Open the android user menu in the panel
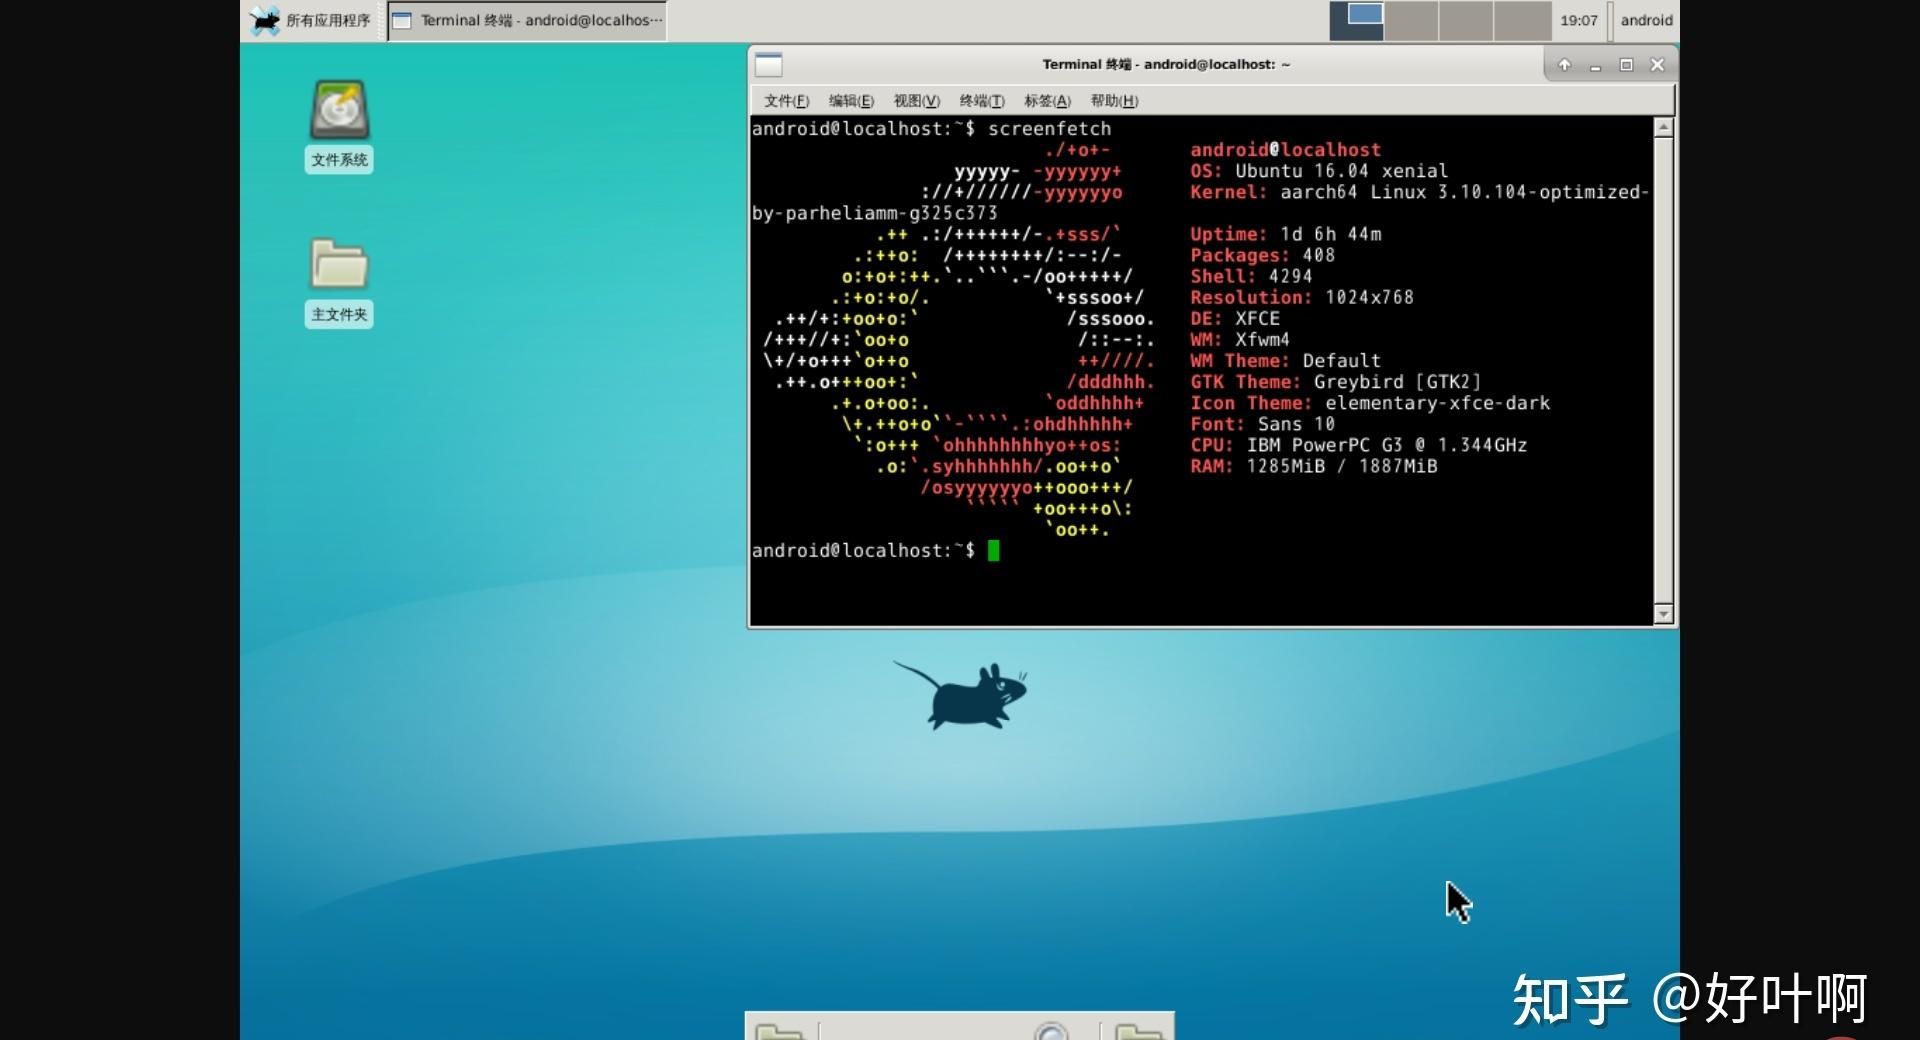The width and height of the screenshot is (1920, 1040). (1646, 20)
